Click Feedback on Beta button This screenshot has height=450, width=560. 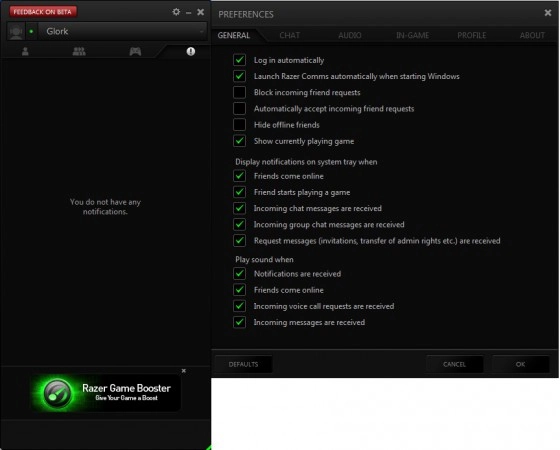click(x=42, y=12)
